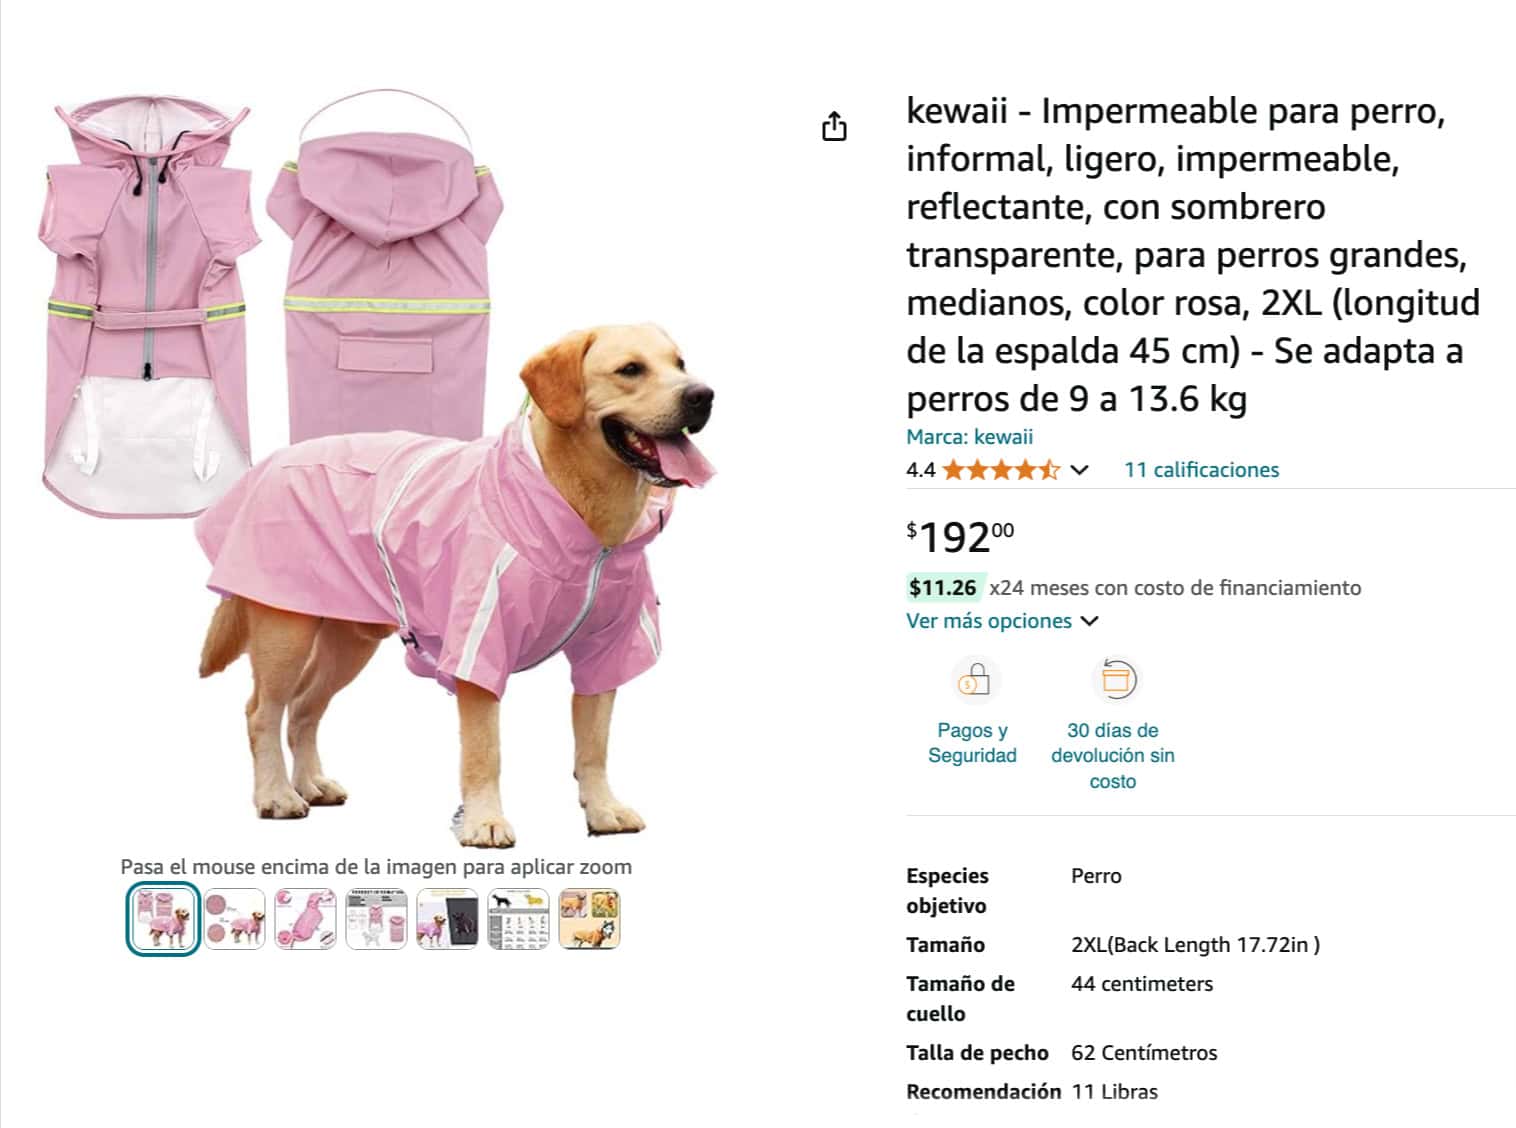Open Pagos y Seguridad text link
This screenshot has width=1516, height=1128.
[972, 743]
